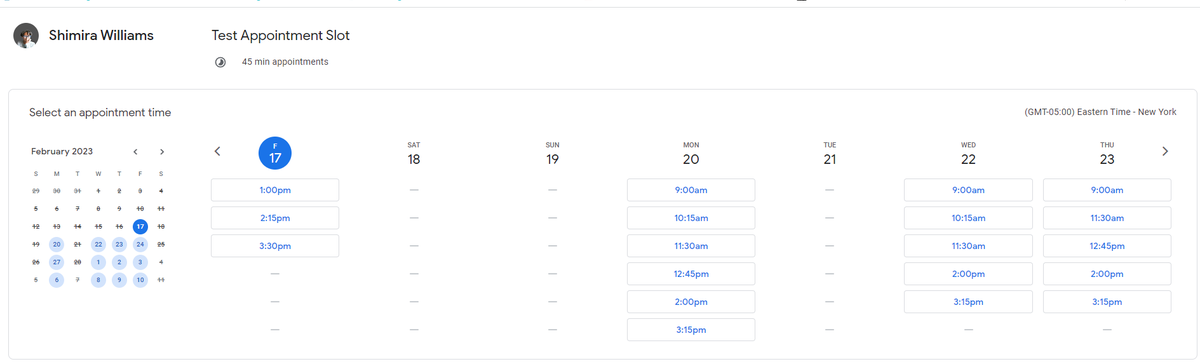Click the 45 min appointments text
The width and height of the screenshot is (1200, 364).
pyautogui.click(x=285, y=62)
